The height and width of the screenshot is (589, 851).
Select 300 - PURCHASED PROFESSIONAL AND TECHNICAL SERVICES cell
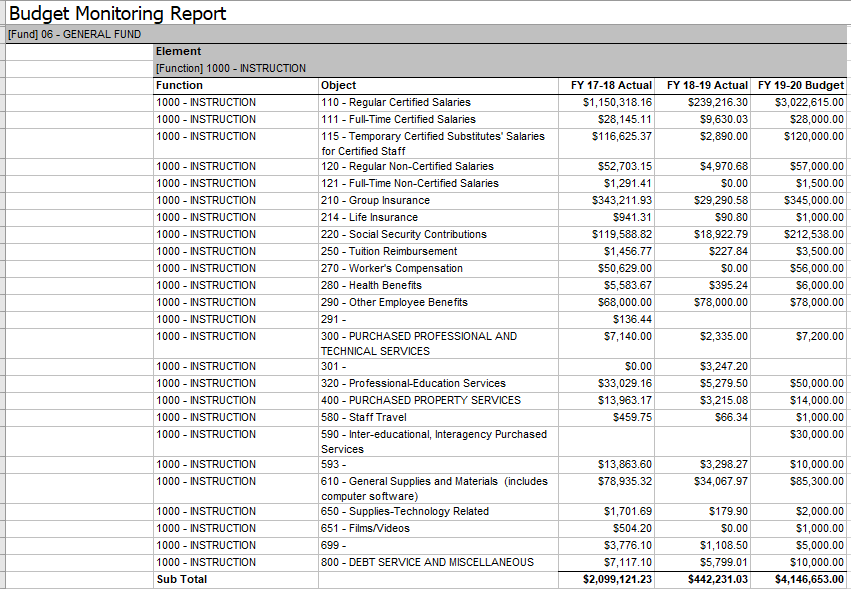tap(439, 344)
